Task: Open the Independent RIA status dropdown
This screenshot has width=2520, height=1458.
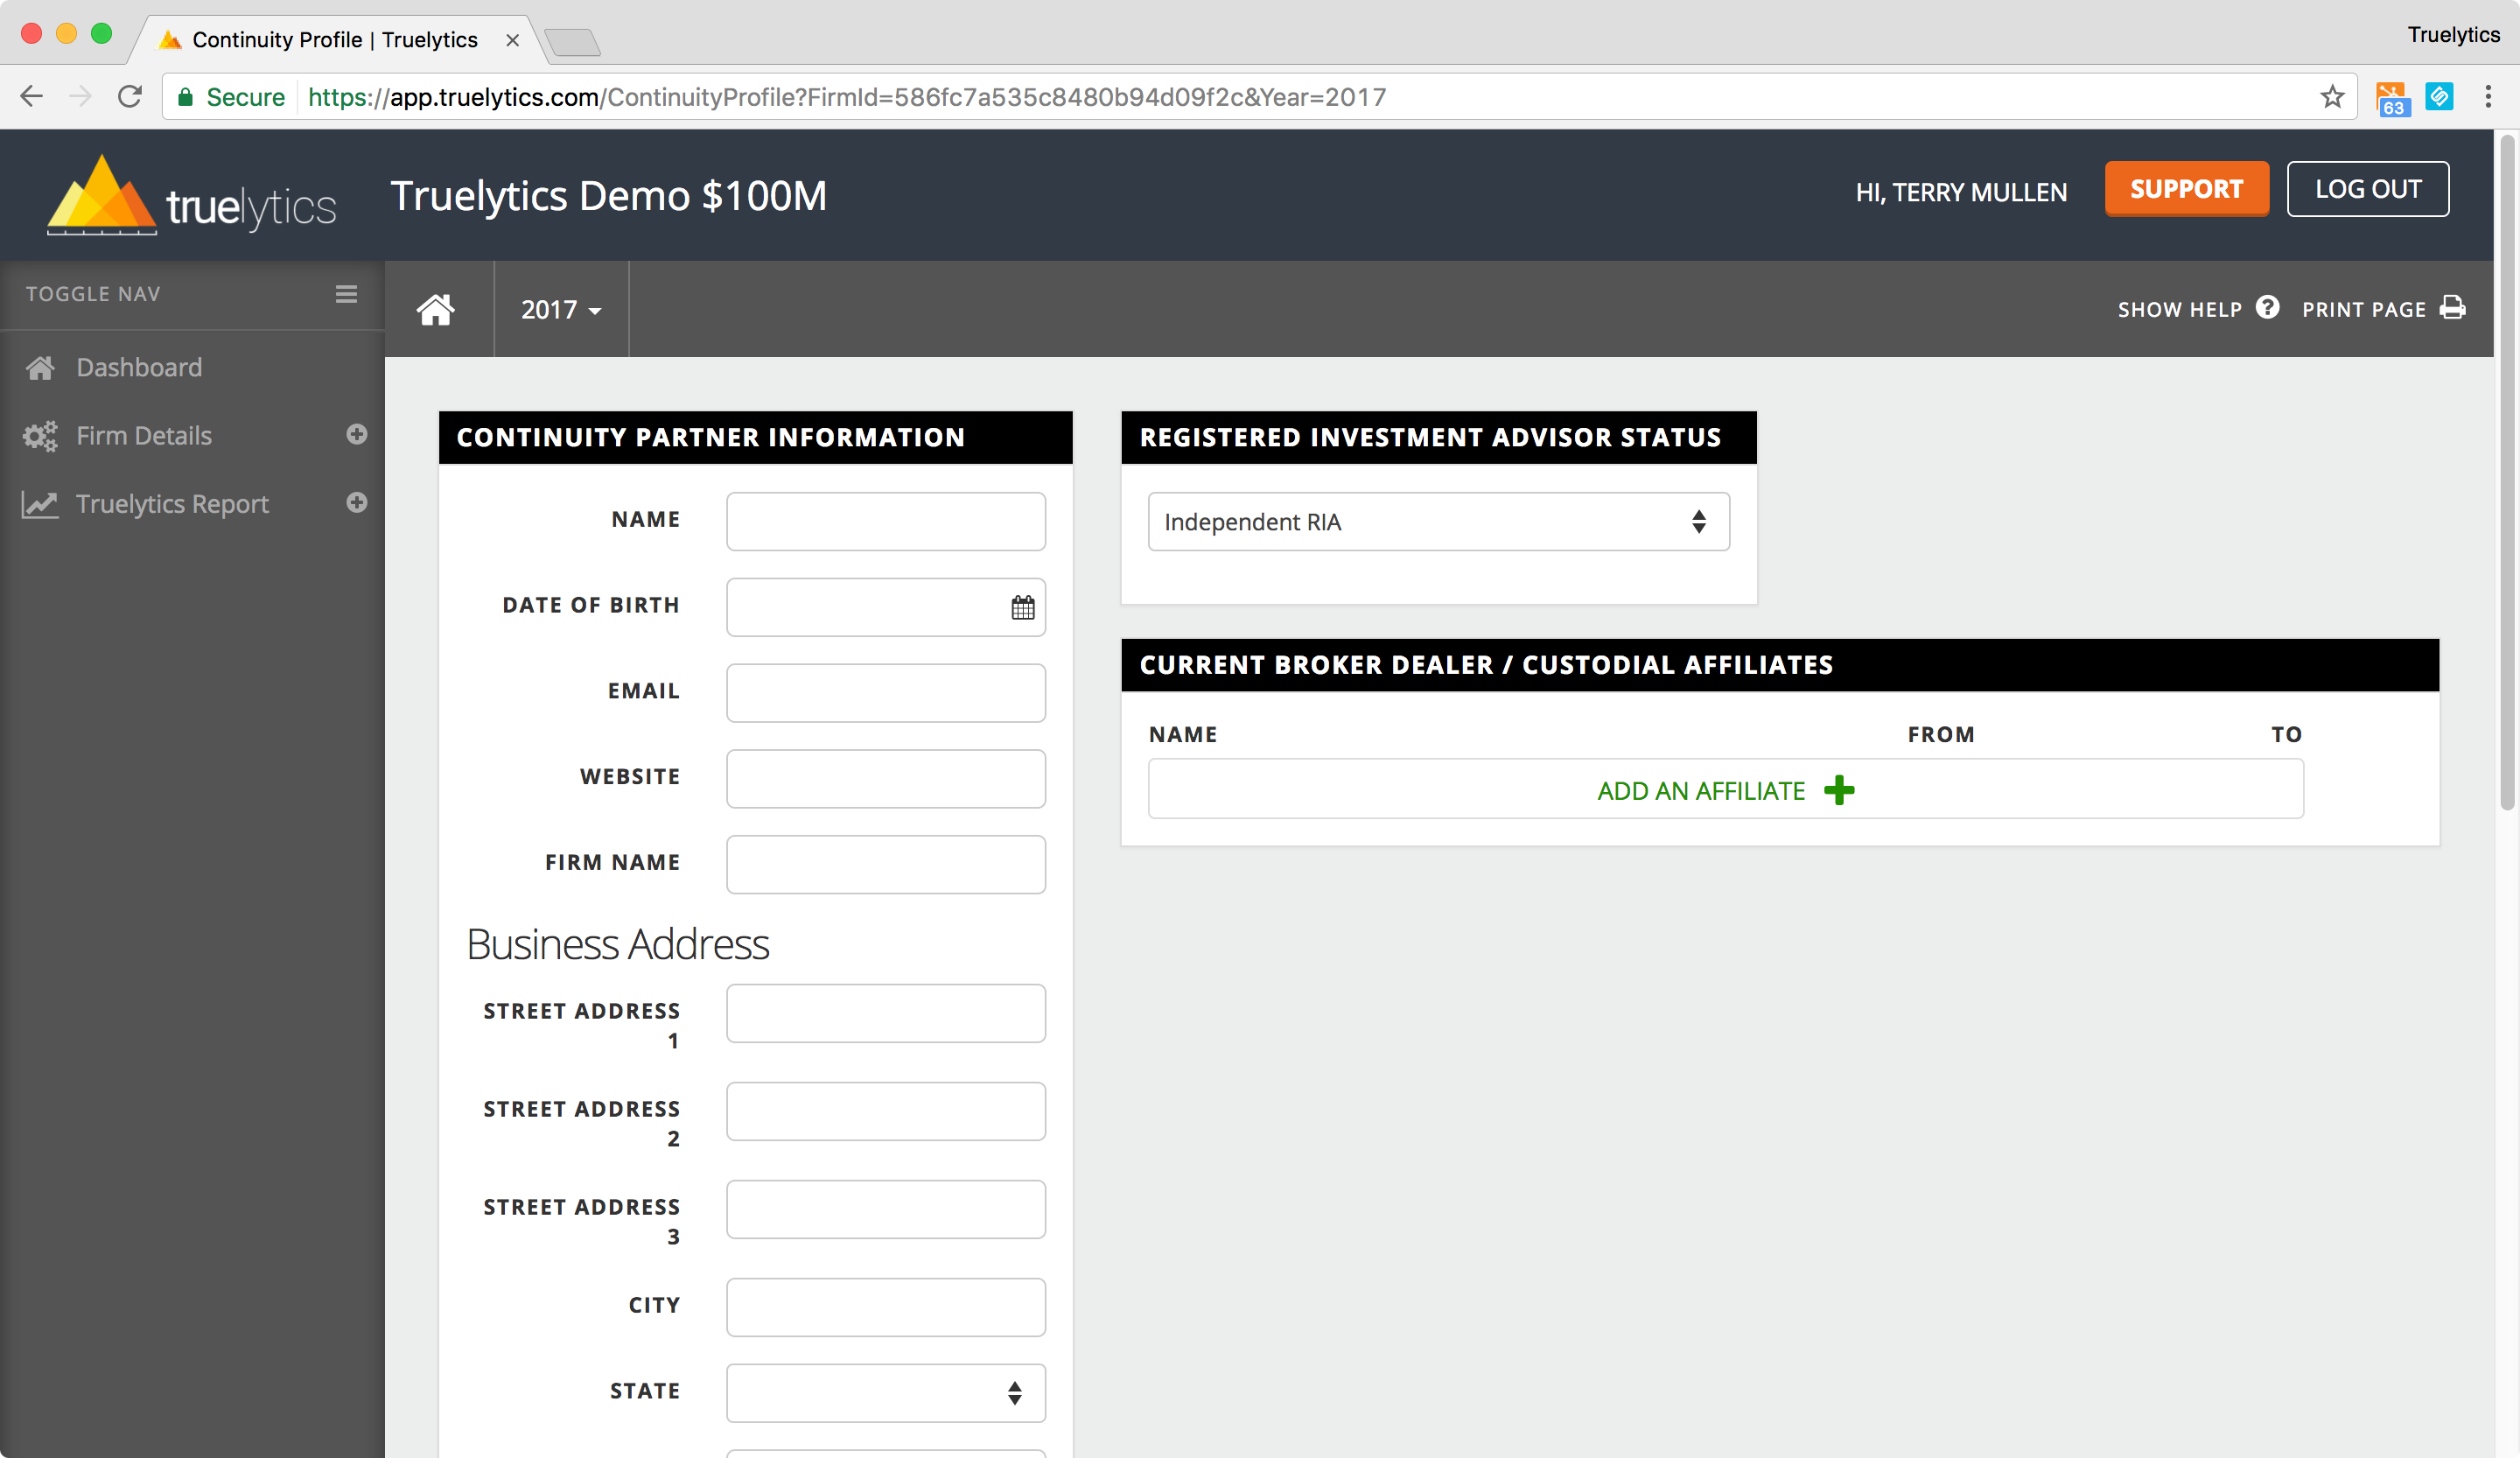Action: (x=1438, y=521)
